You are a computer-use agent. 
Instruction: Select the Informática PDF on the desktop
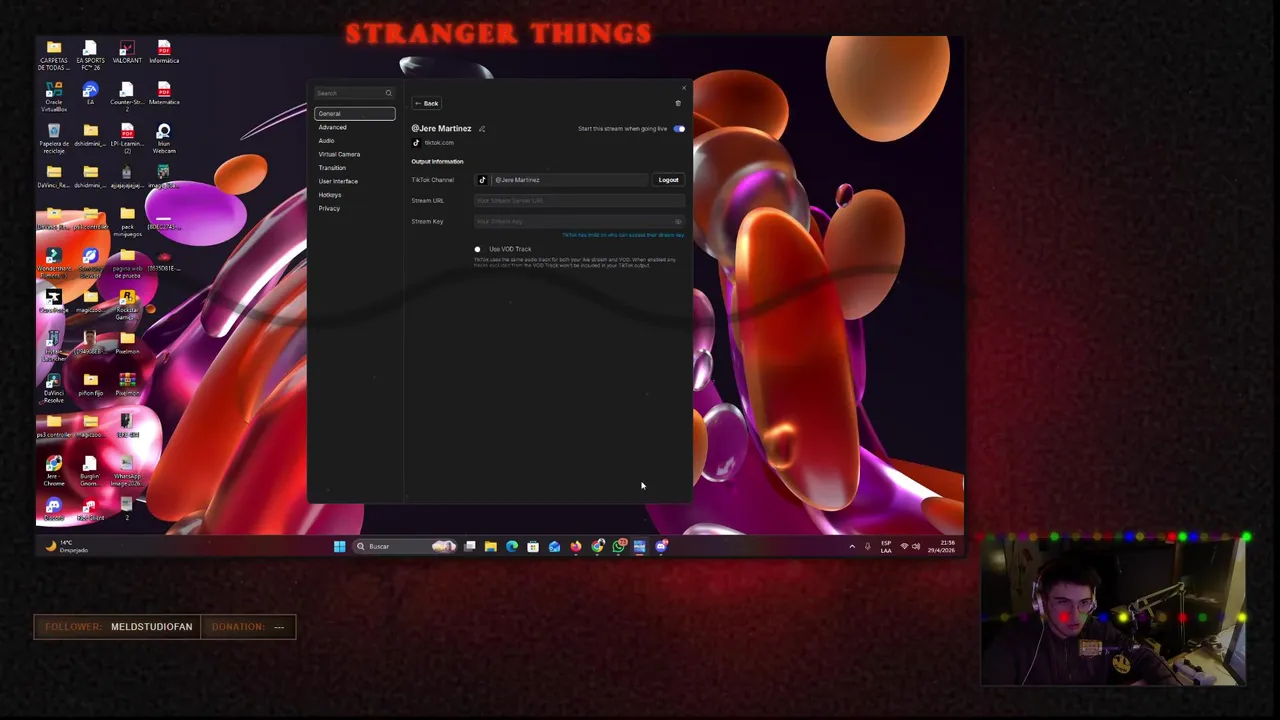(164, 53)
